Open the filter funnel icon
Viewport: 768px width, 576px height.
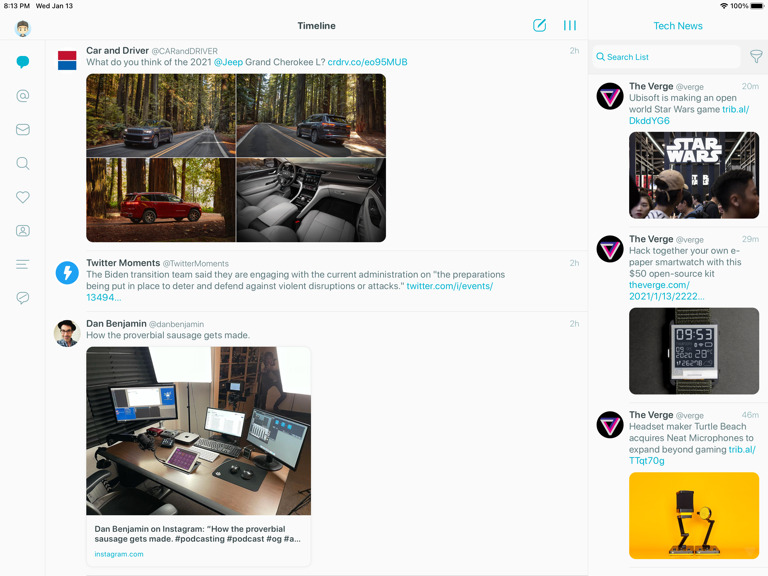click(756, 57)
